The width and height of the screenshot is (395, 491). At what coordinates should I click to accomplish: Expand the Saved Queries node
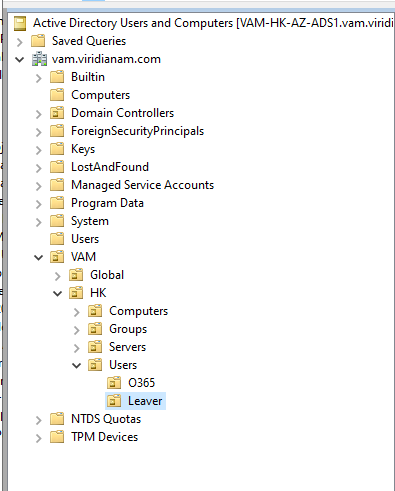tap(20, 42)
